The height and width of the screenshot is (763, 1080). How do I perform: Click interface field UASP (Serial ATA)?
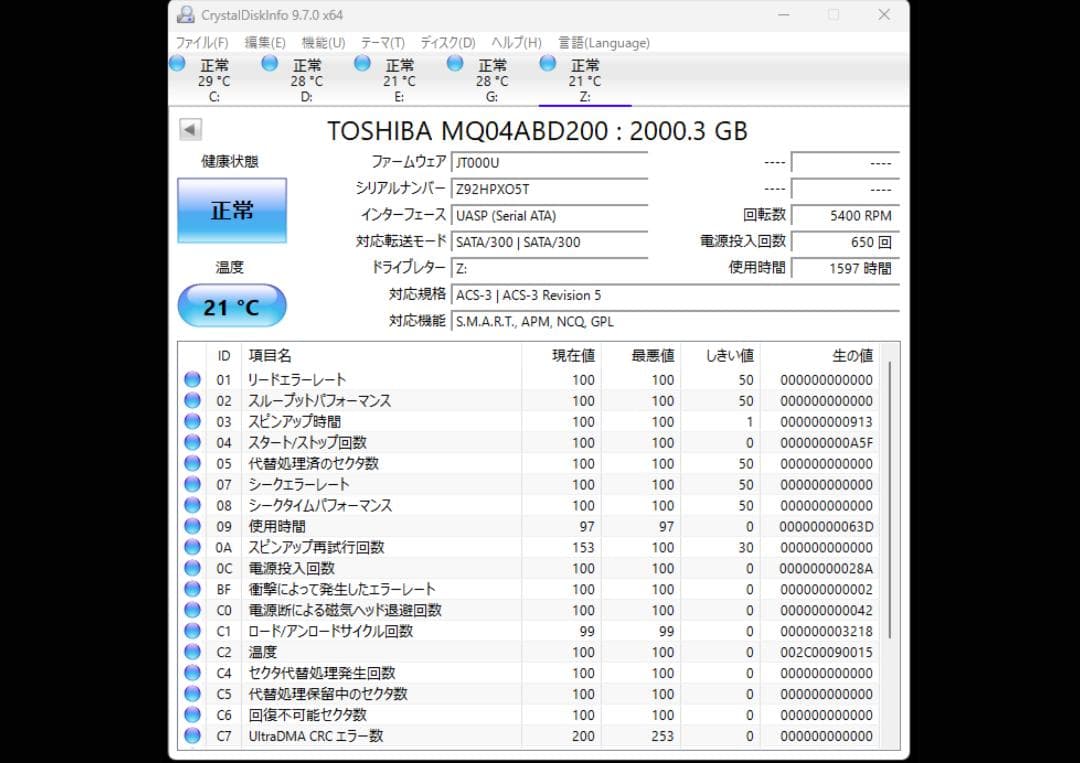point(550,216)
